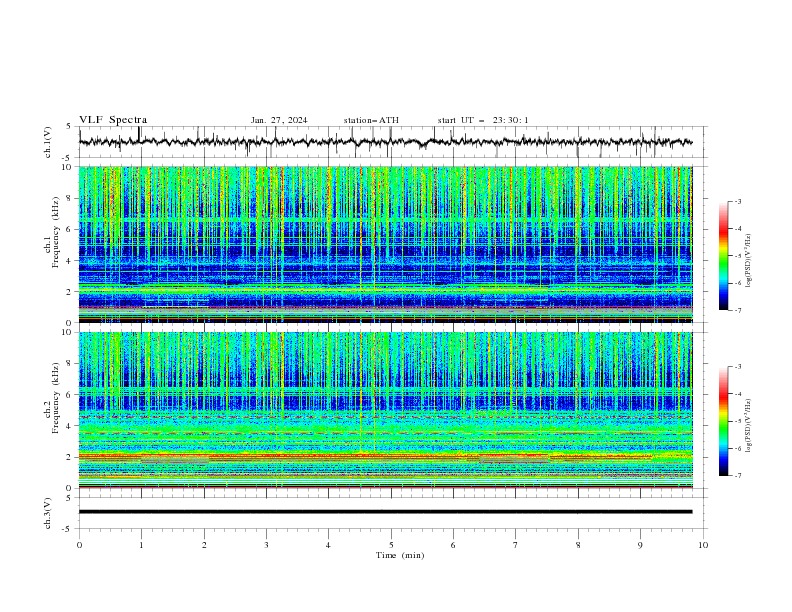
Task: Click the ch.1 spectrogram color scale bar
Action: [723, 256]
